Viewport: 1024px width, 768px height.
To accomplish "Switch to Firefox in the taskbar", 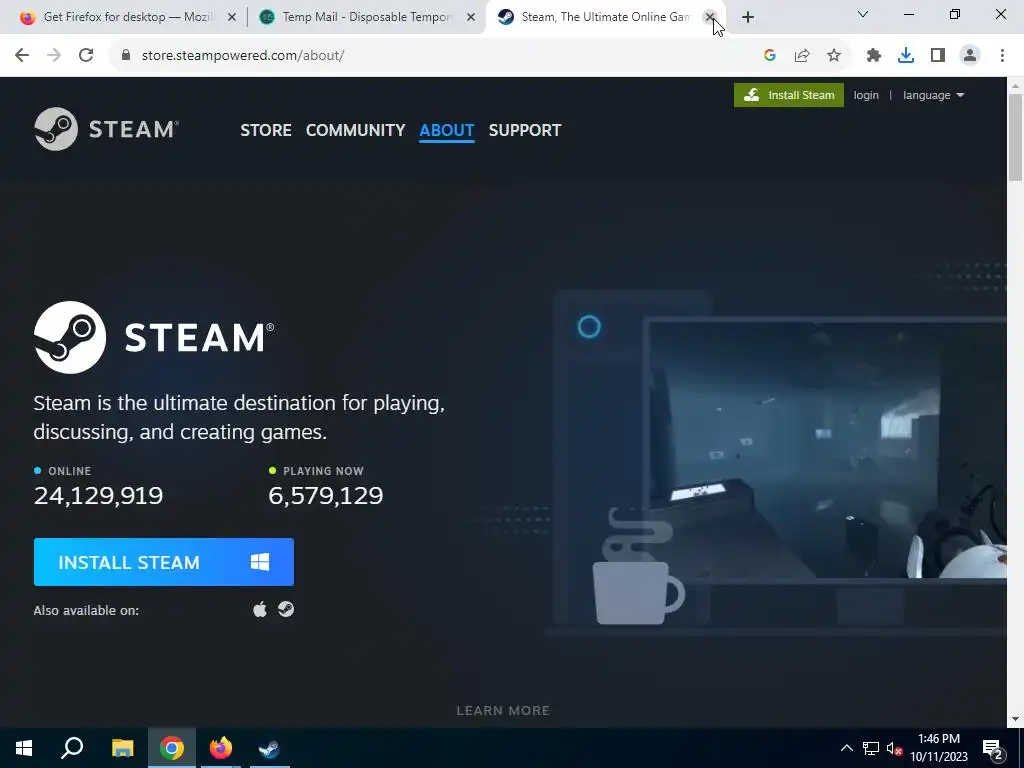I will click(x=221, y=748).
